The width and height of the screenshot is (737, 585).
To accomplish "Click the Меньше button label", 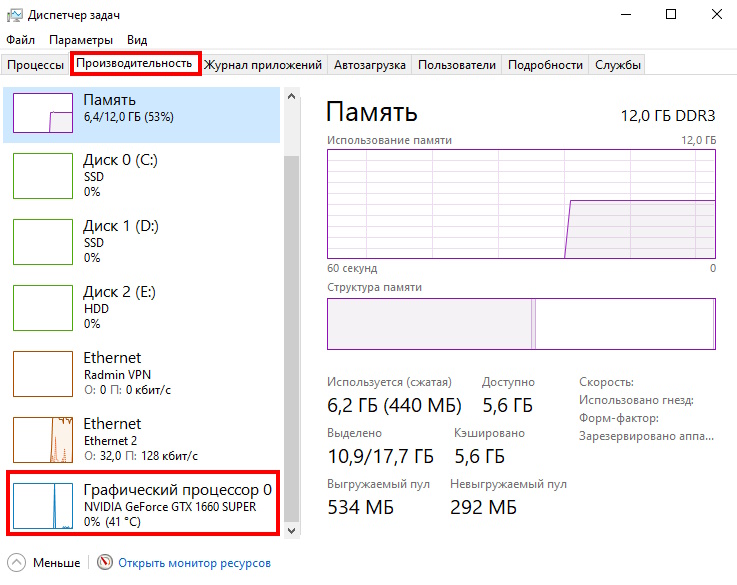I will (x=56, y=562).
